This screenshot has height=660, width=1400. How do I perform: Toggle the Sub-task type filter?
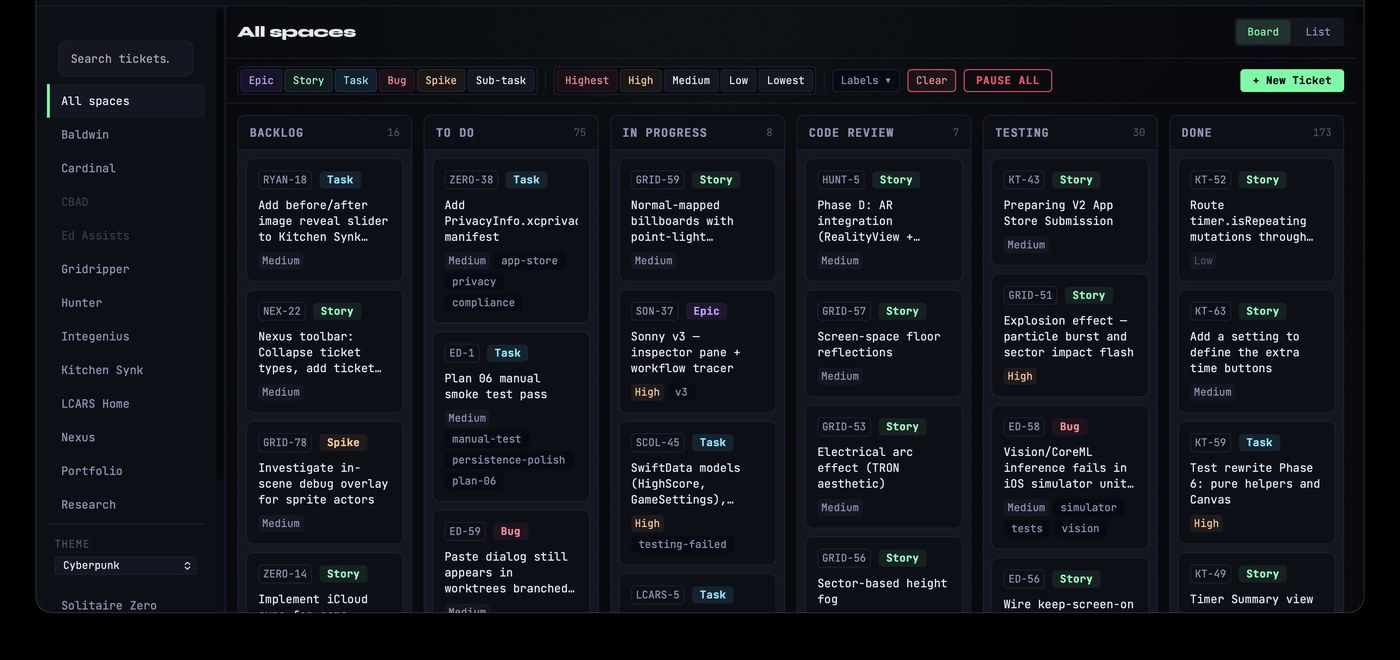[501, 81]
